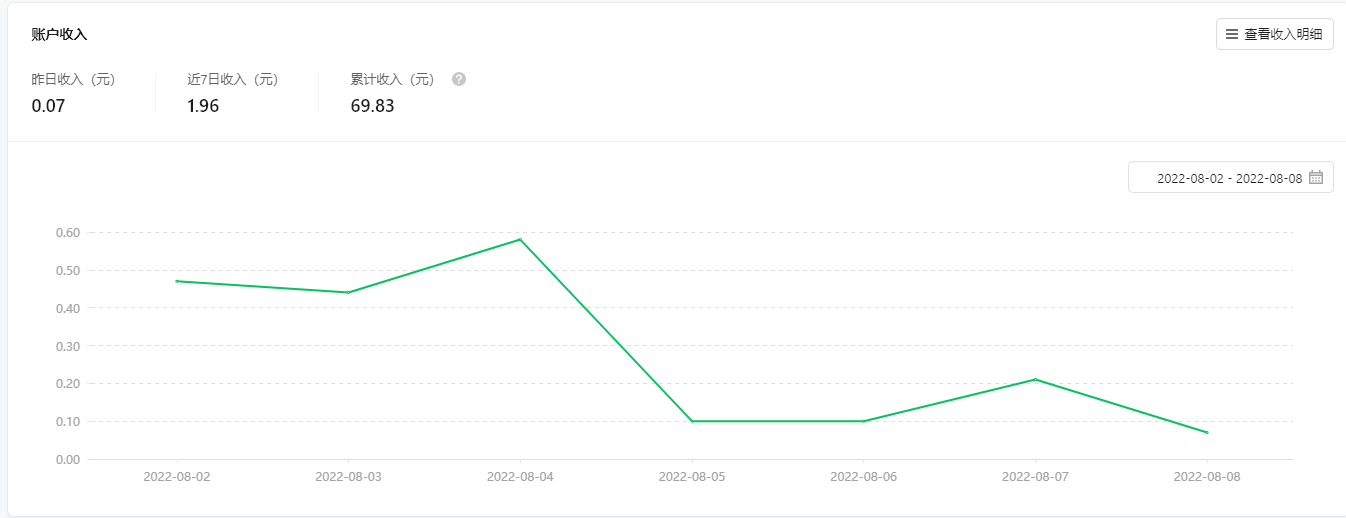Select the chart data point for 2022-08-06
The width and height of the screenshot is (1346, 518).
pyautogui.click(x=864, y=421)
